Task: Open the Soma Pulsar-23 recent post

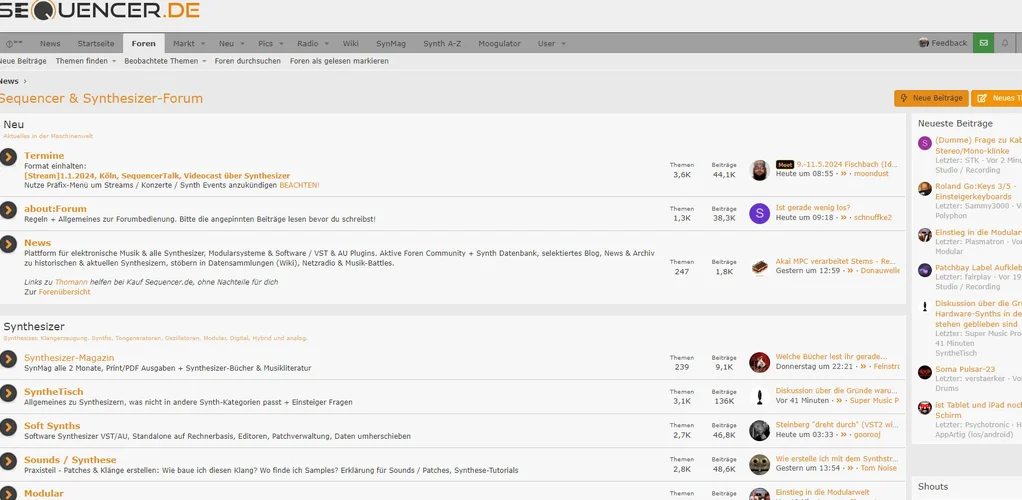Action: [x=965, y=370]
